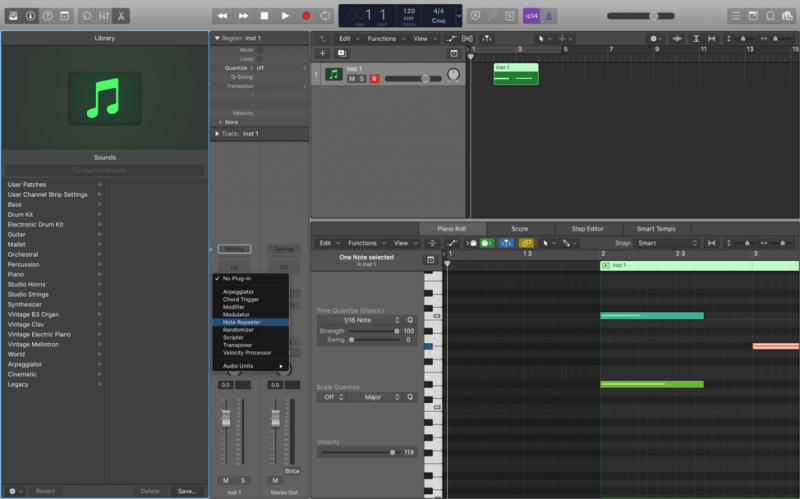
Task: Collapse the Region Inst 1 disclosure triangle
Action: click(x=217, y=38)
